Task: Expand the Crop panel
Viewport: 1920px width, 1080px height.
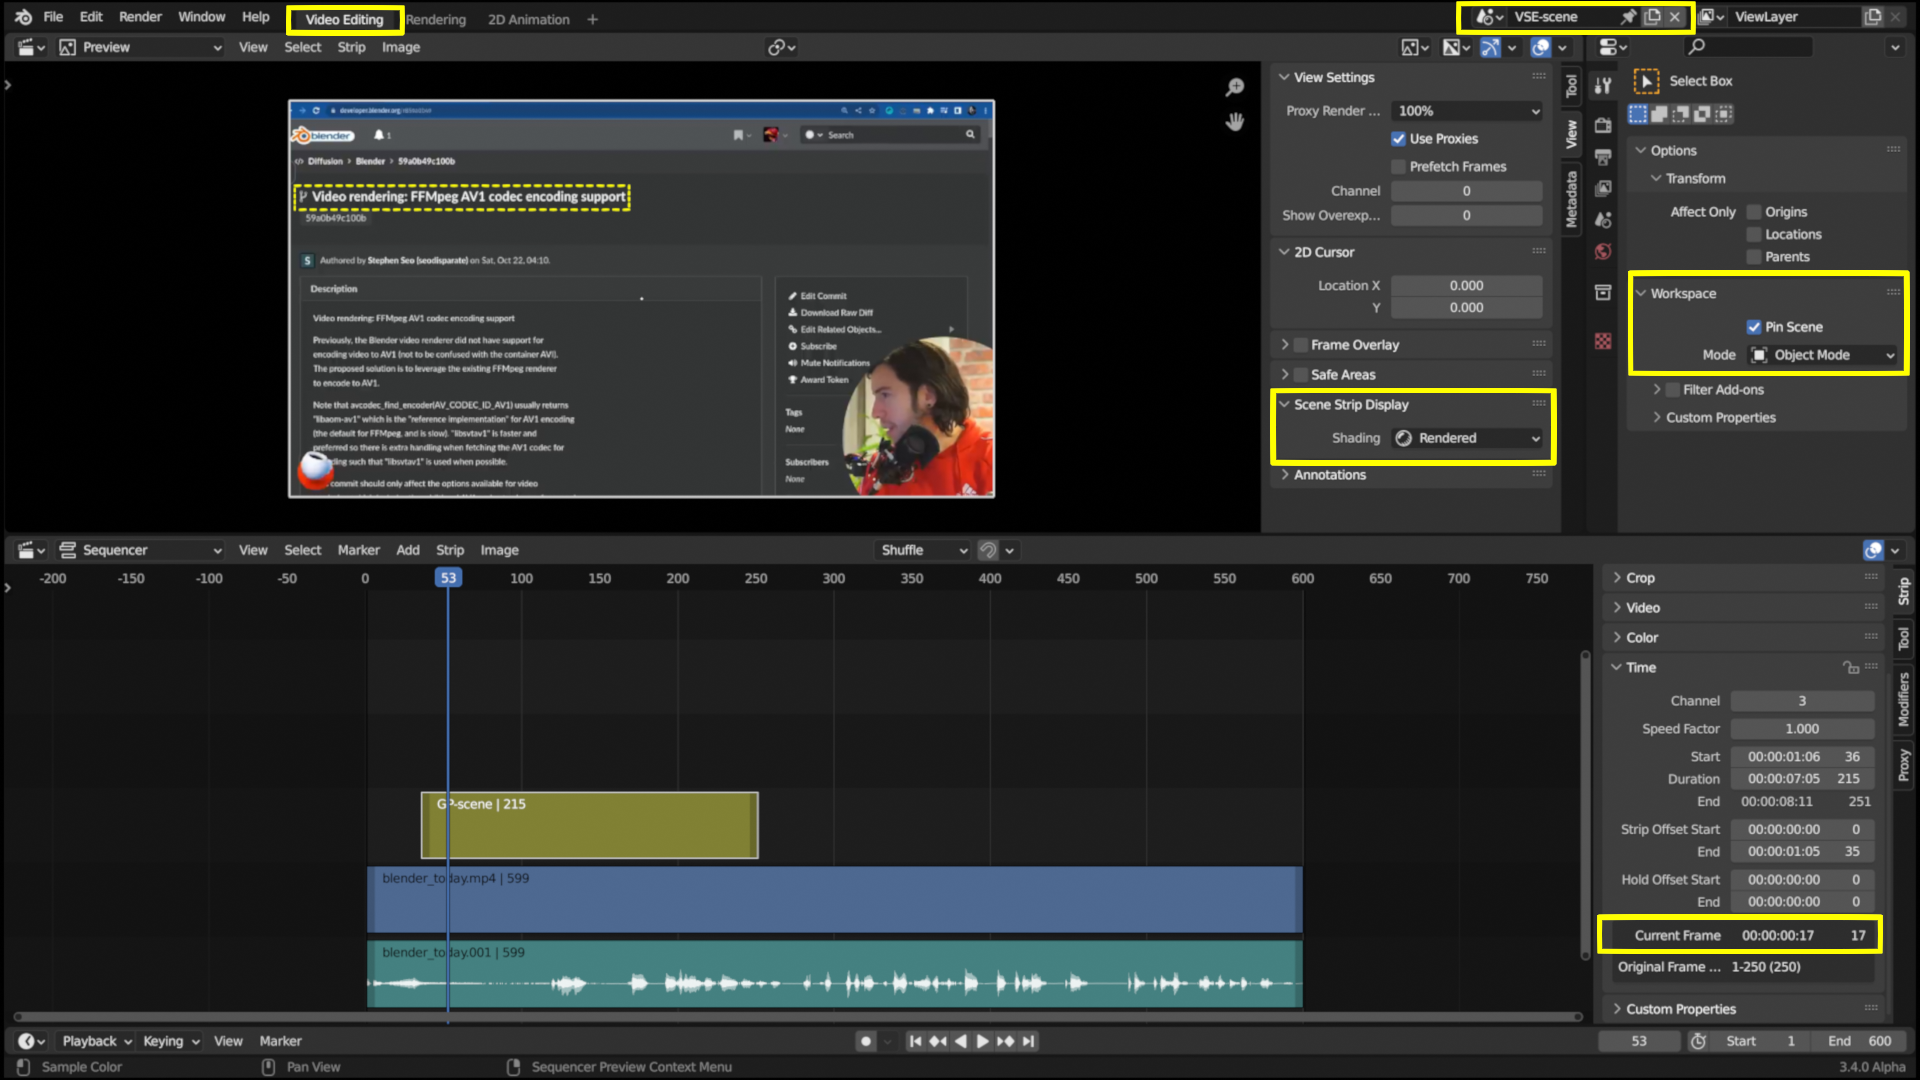Action: pos(1640,578)
